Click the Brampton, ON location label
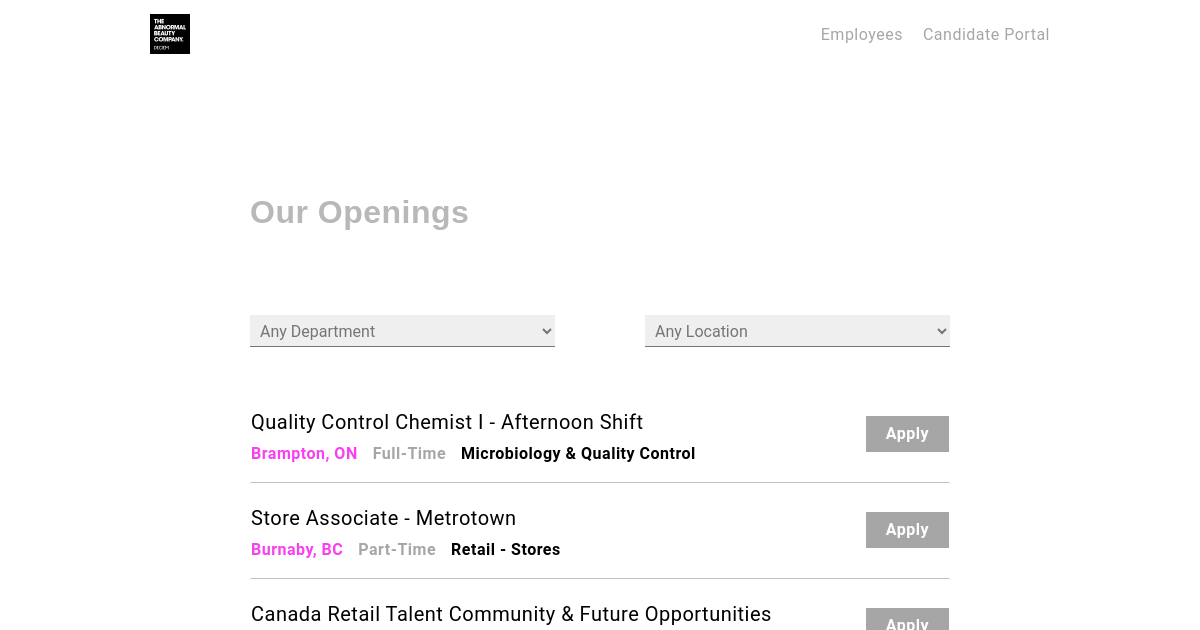 click(x=304, y=453)
